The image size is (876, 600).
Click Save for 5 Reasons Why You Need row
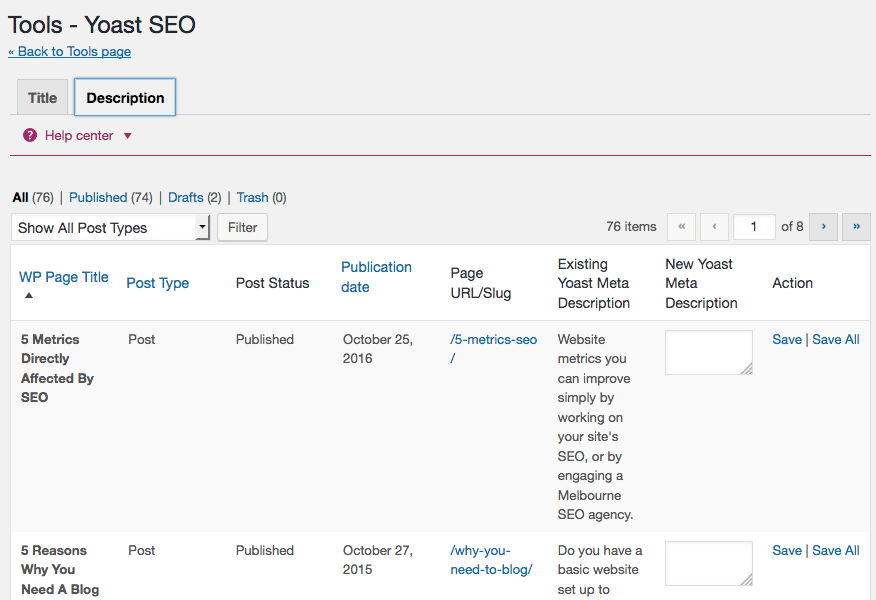coord(787,551)
